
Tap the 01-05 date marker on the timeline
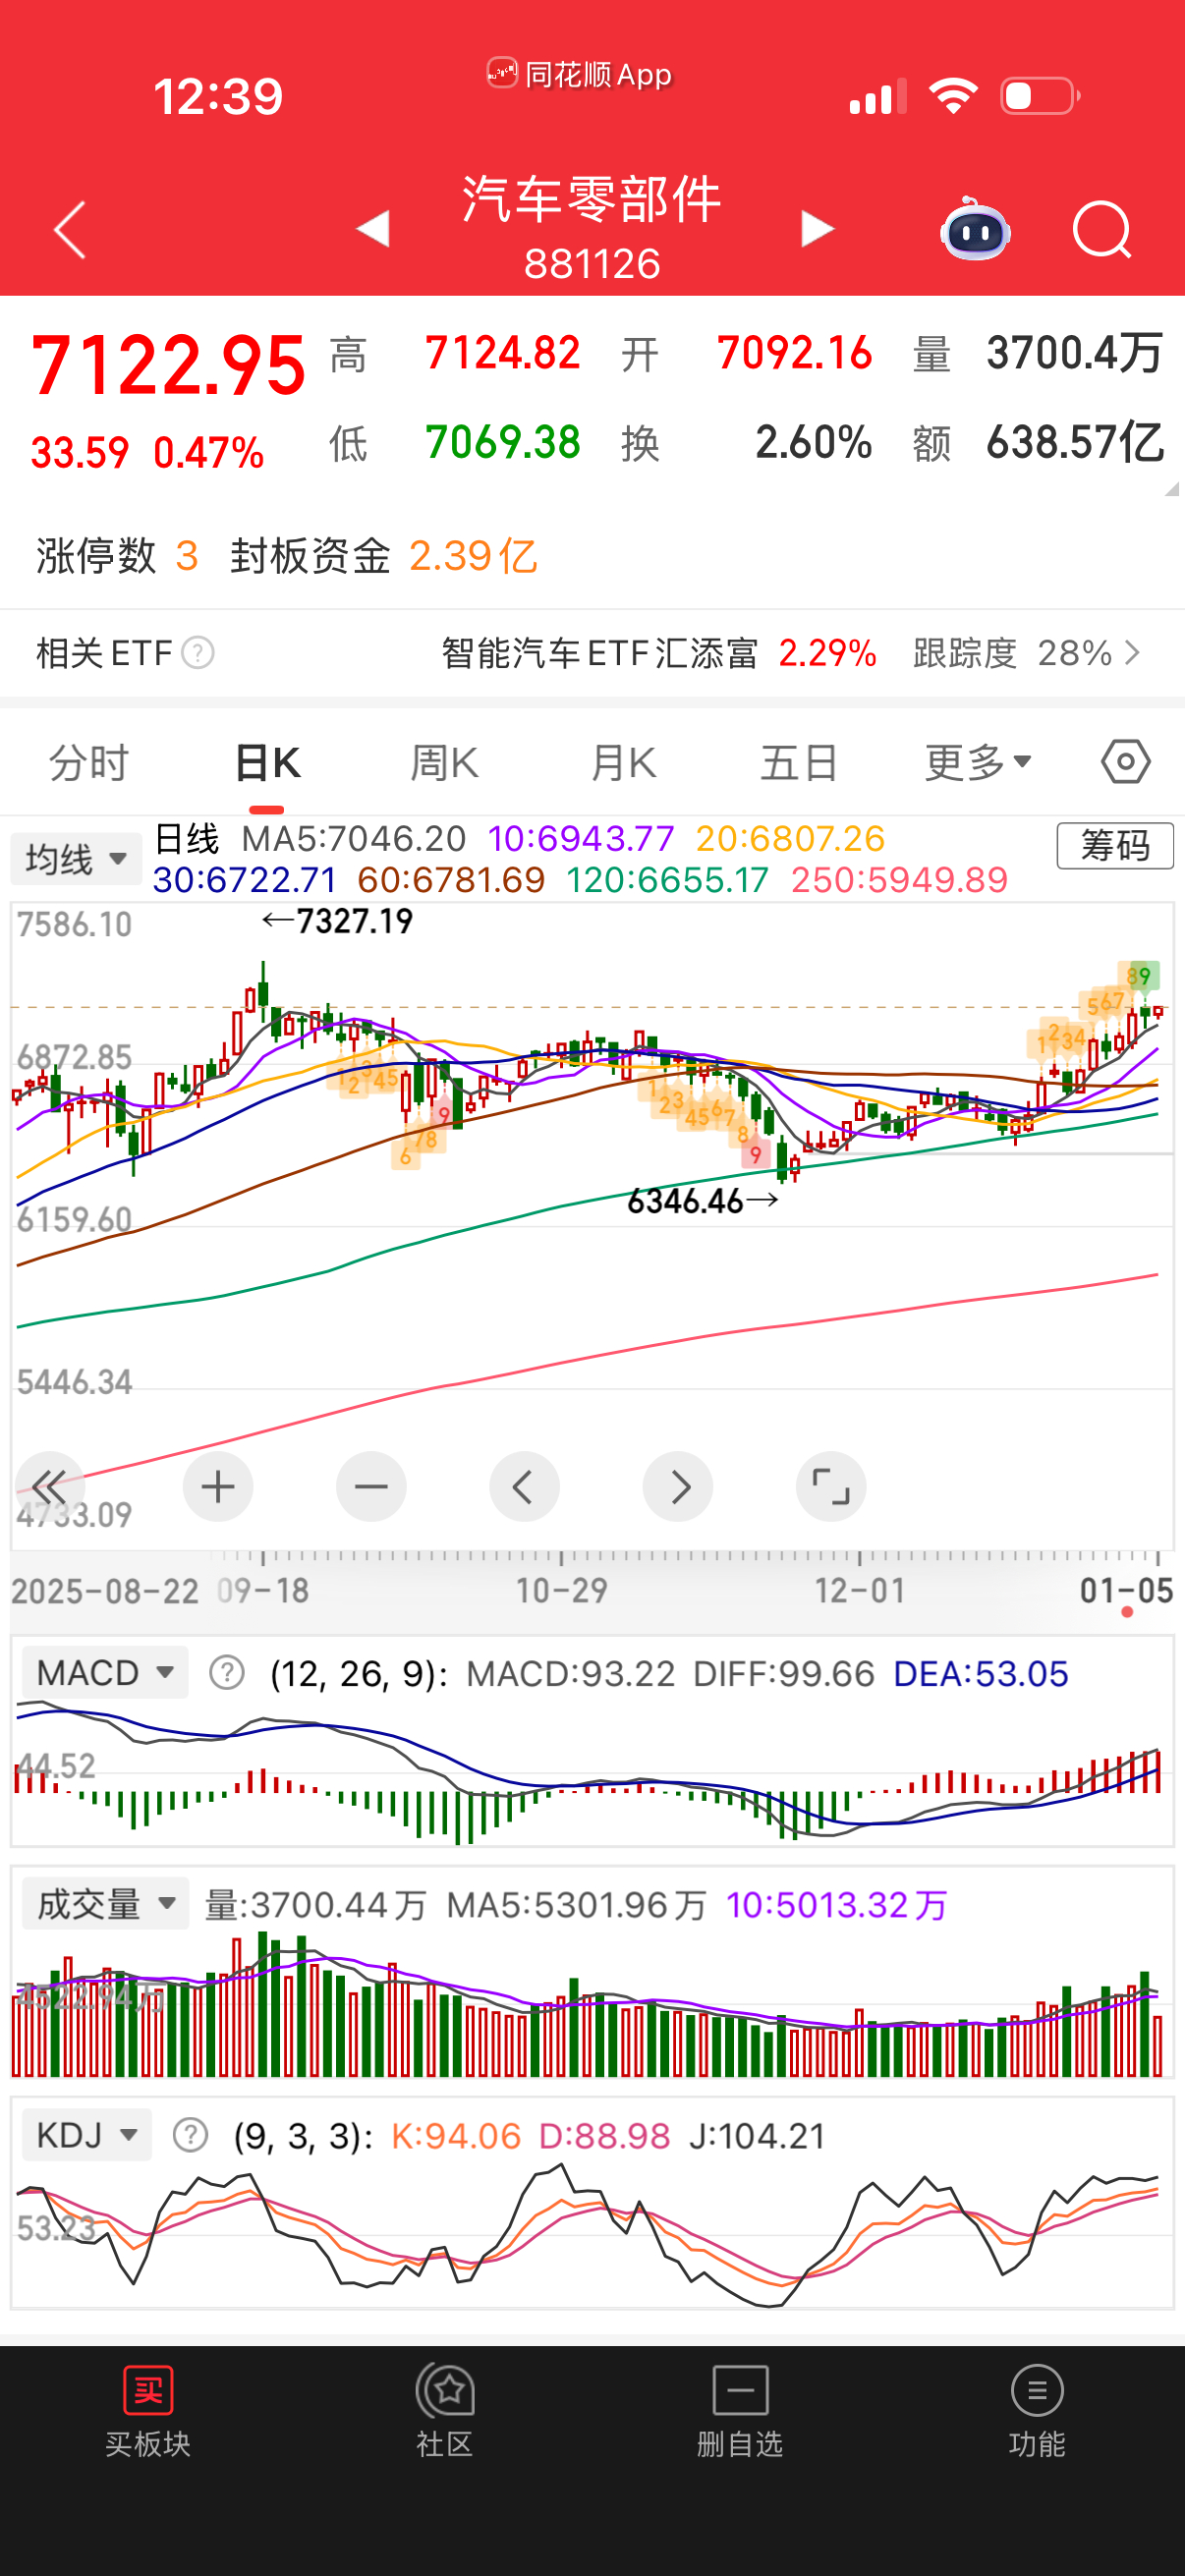pos(1126,1589)
